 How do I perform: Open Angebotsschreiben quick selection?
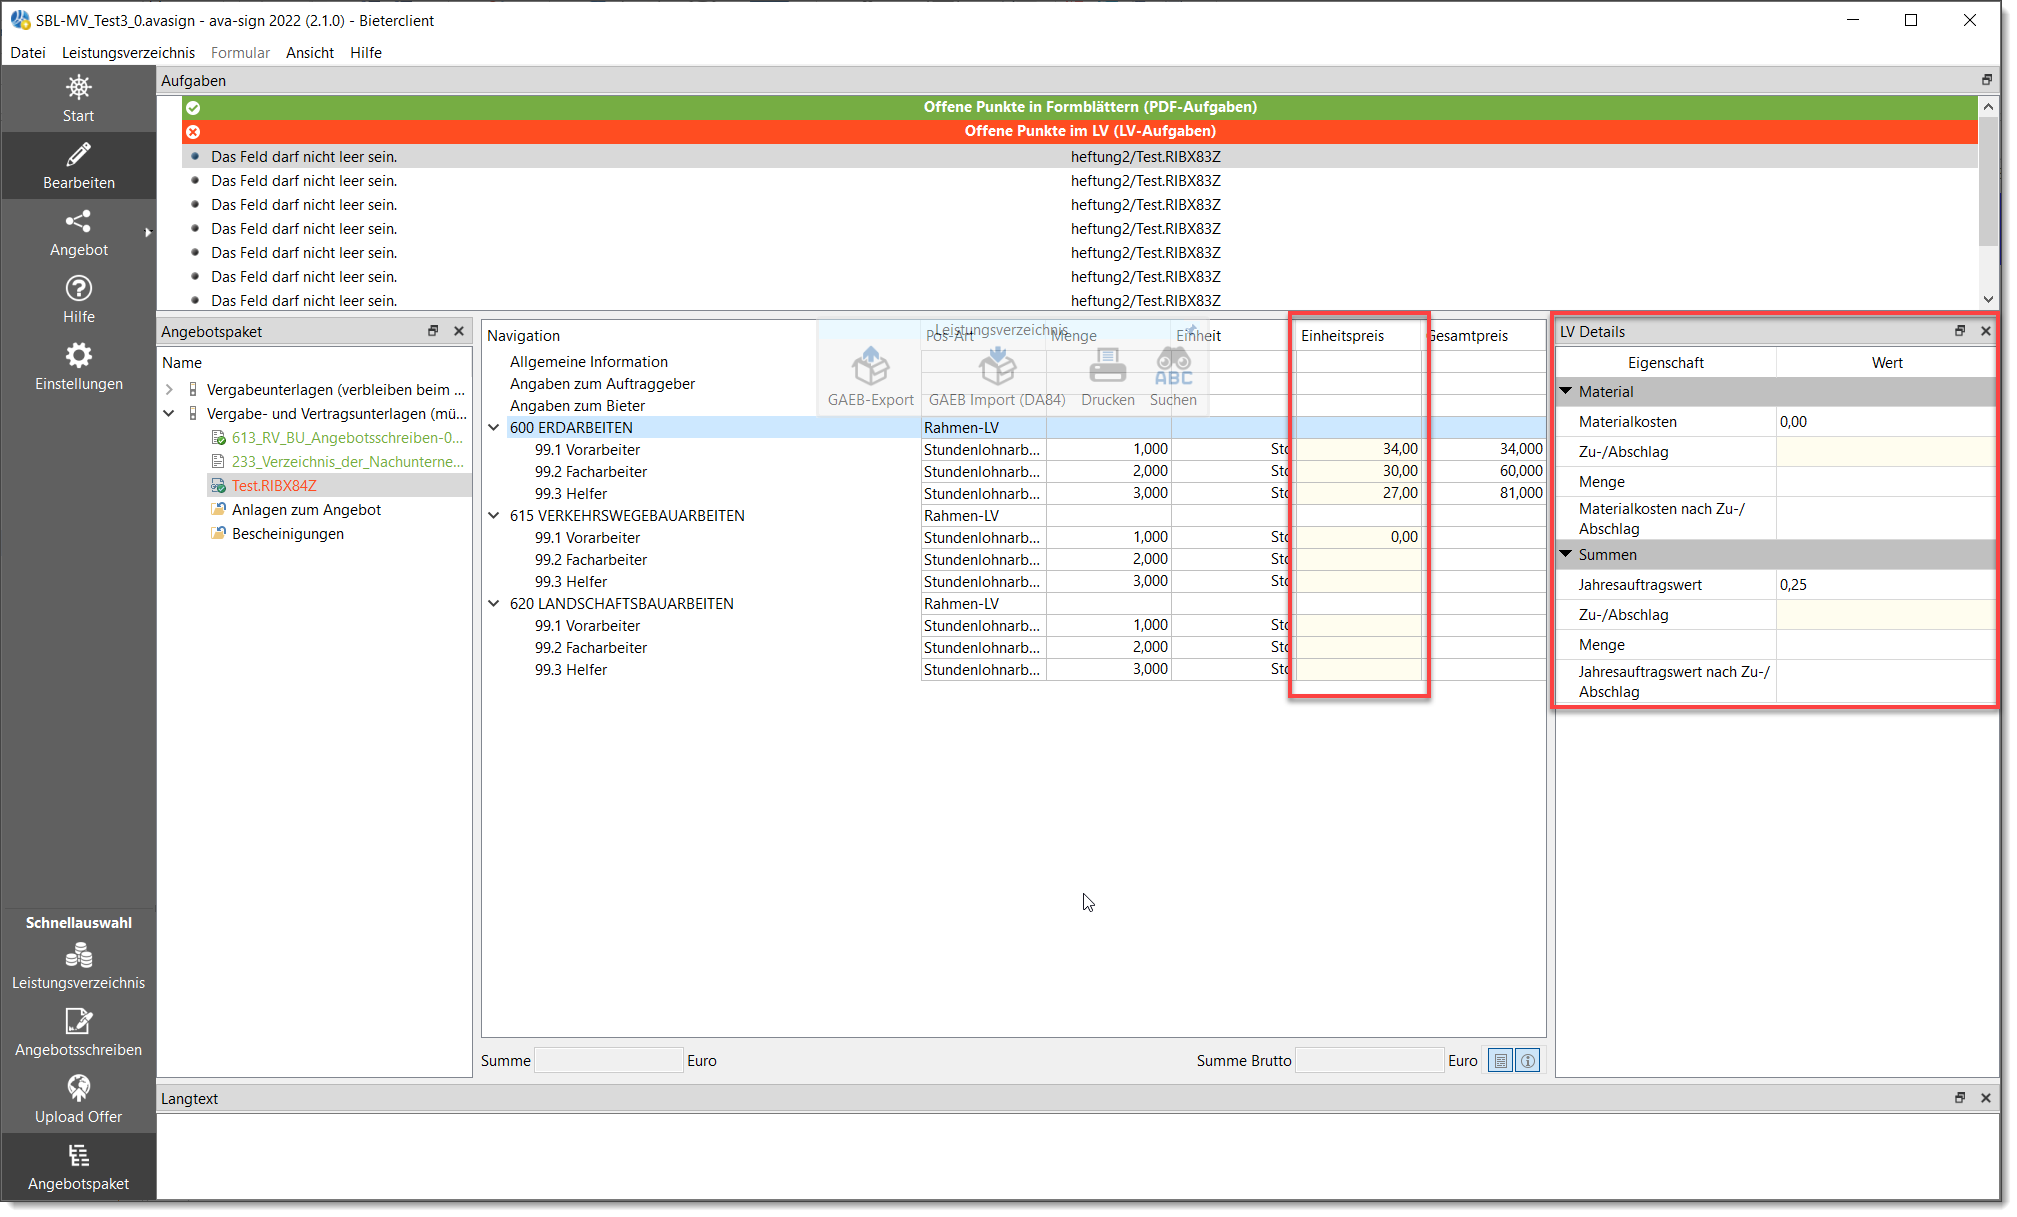(78, 1034)
